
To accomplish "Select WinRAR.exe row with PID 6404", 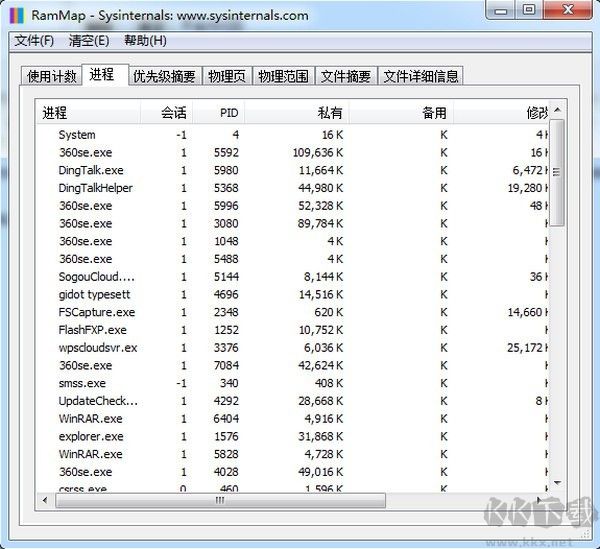I will coord(293,419).
